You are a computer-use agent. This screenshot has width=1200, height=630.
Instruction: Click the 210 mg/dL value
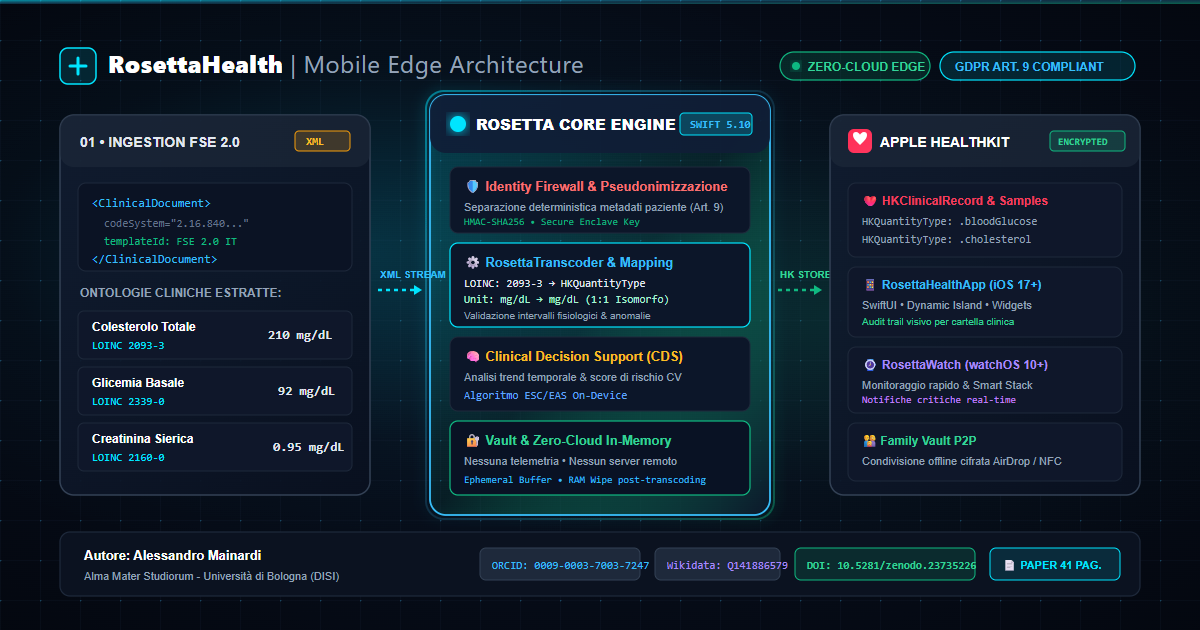pos(300,335)
